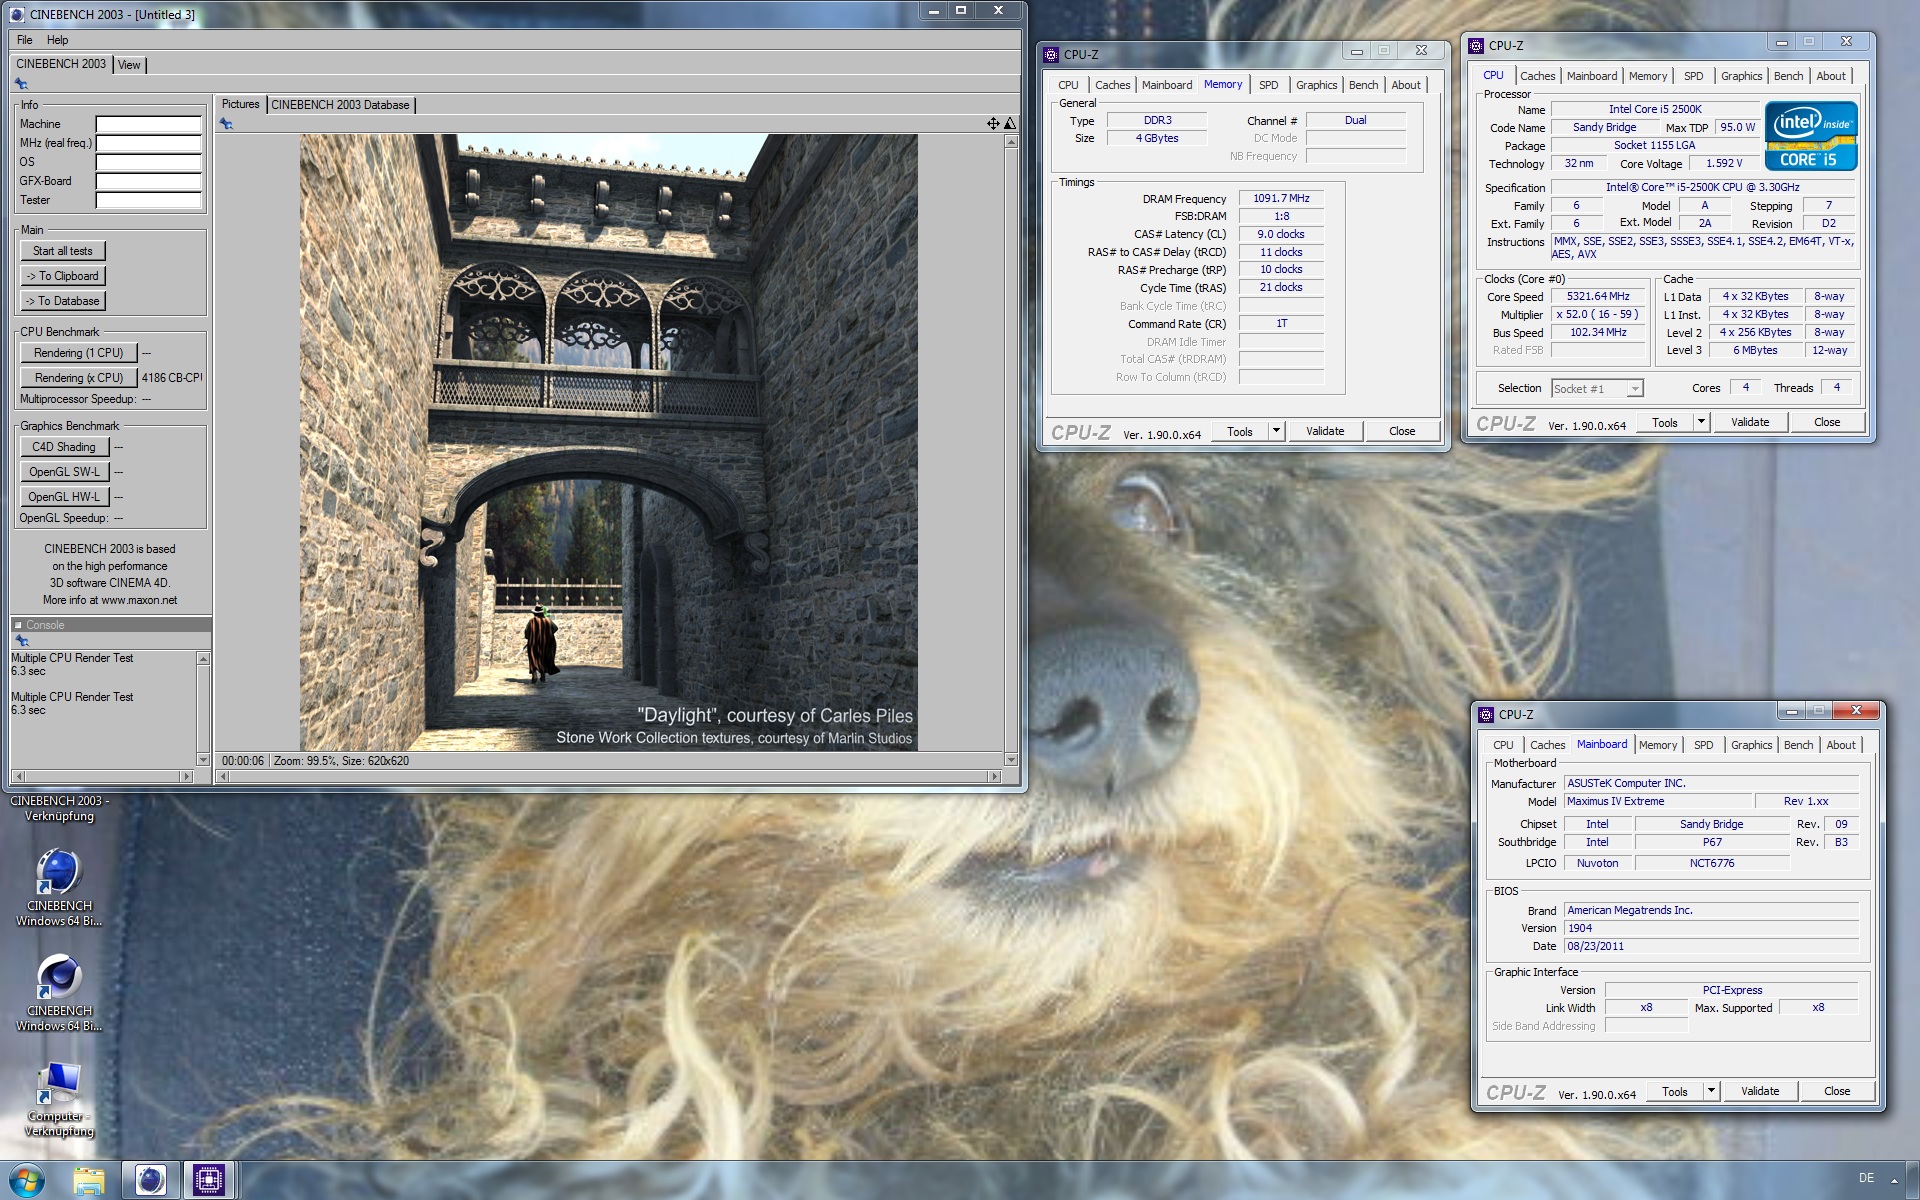Open Tools dropdown arrow in Memory CPU-Z window
1920x1200 pixels.
1276,431
